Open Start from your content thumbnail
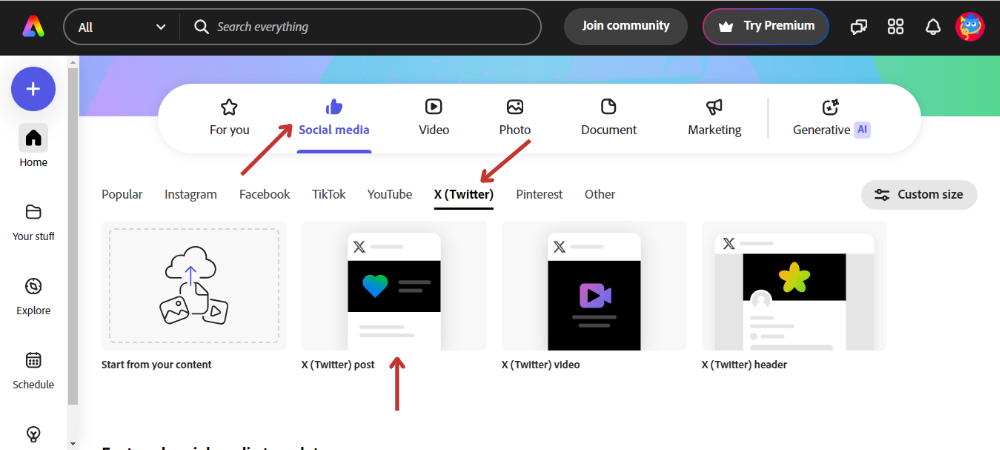This screenshot has width=1000, height=450. tap(194, 286)
